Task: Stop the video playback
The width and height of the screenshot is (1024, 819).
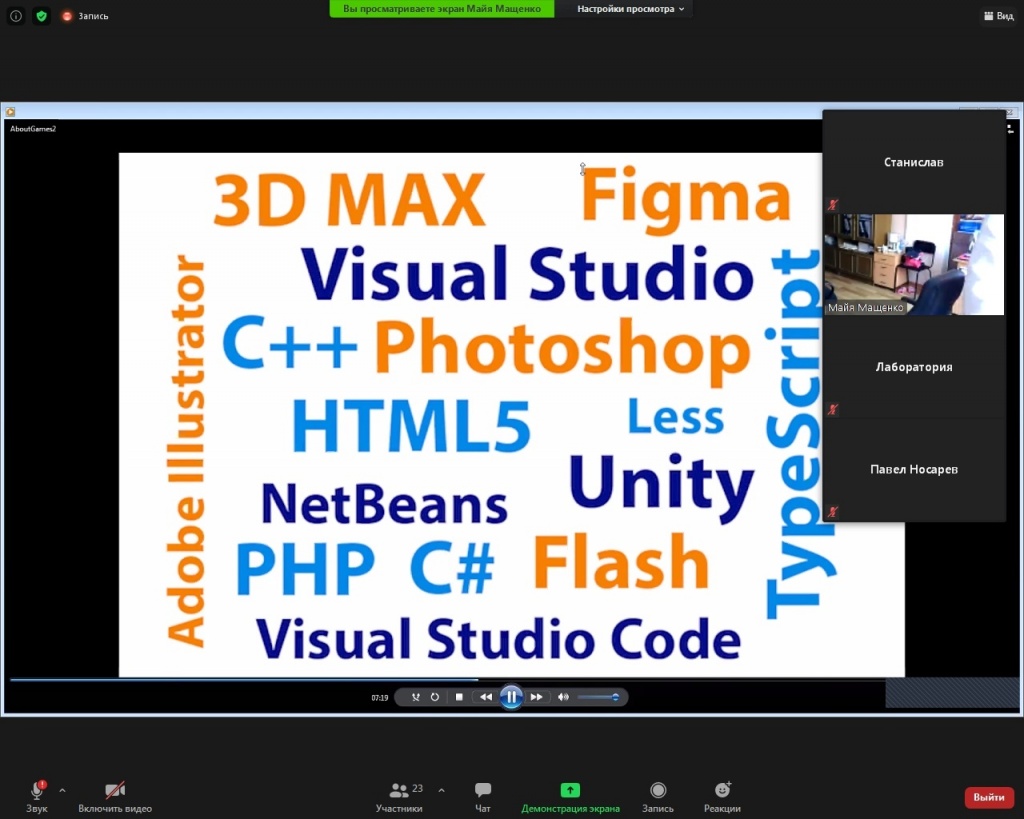Action: pyautogui.click(x=459, y=697)
